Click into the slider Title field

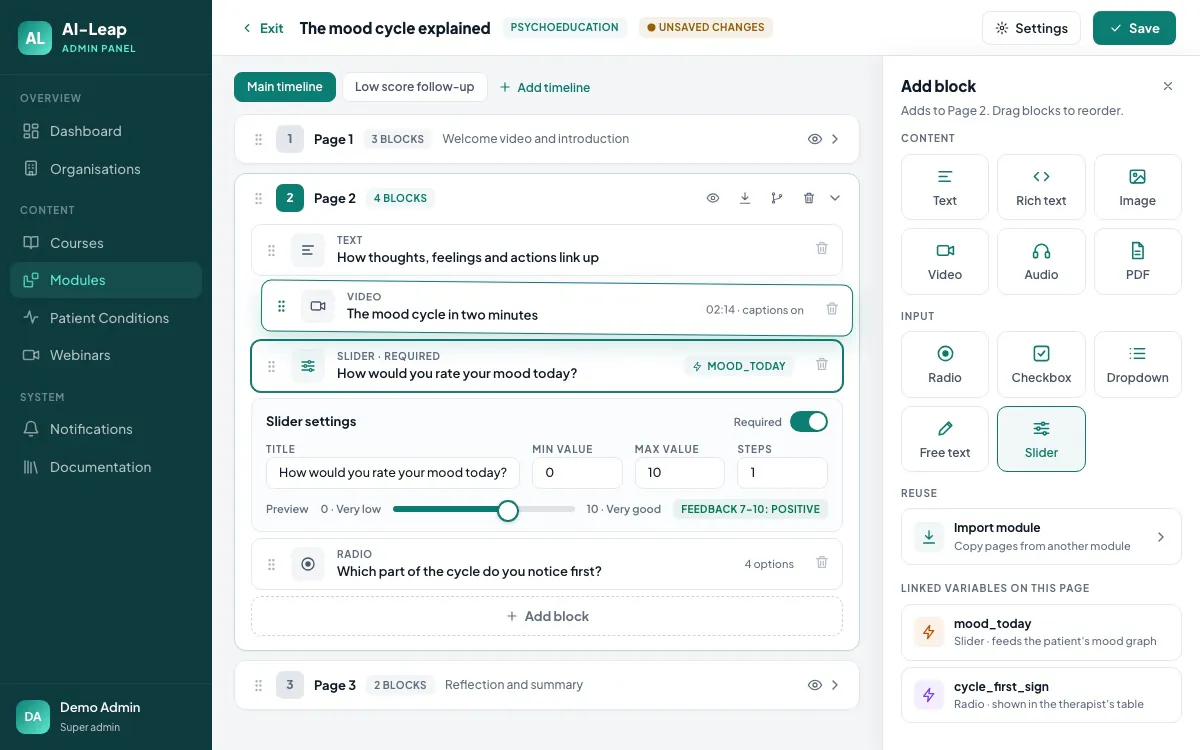[x=393, y=473]
